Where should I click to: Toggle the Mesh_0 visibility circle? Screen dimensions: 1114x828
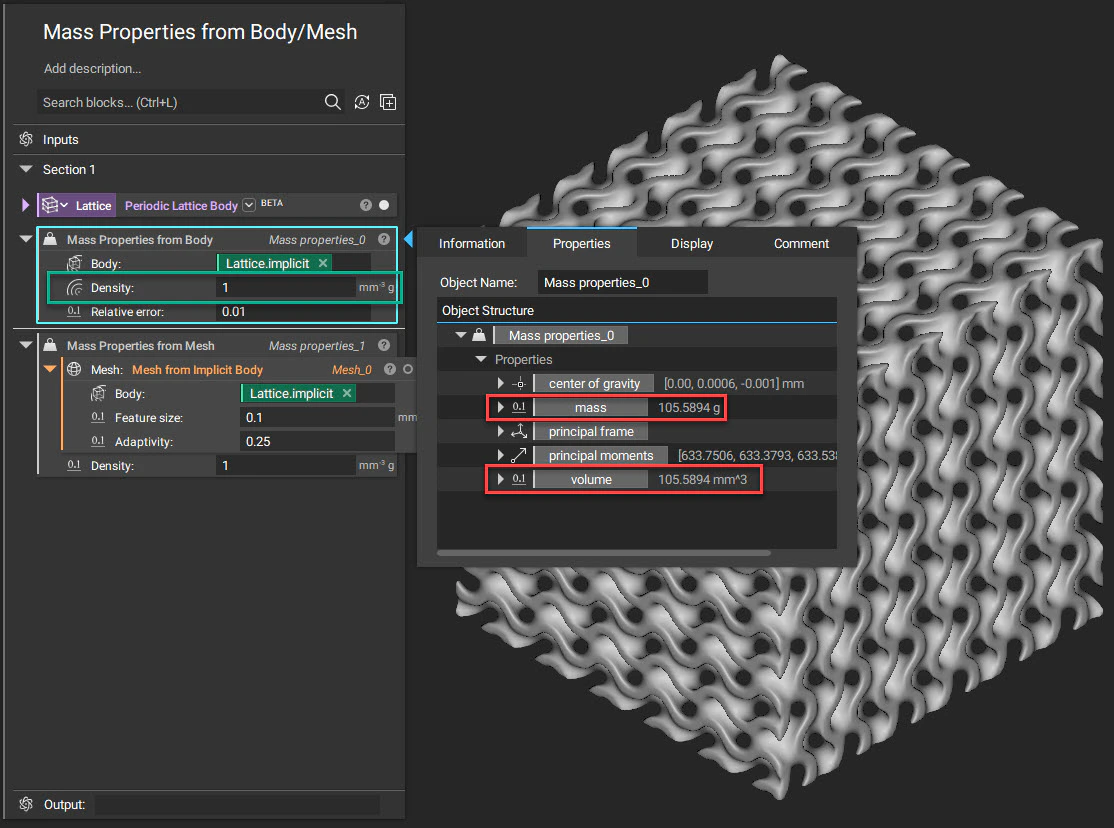[408, 369]
